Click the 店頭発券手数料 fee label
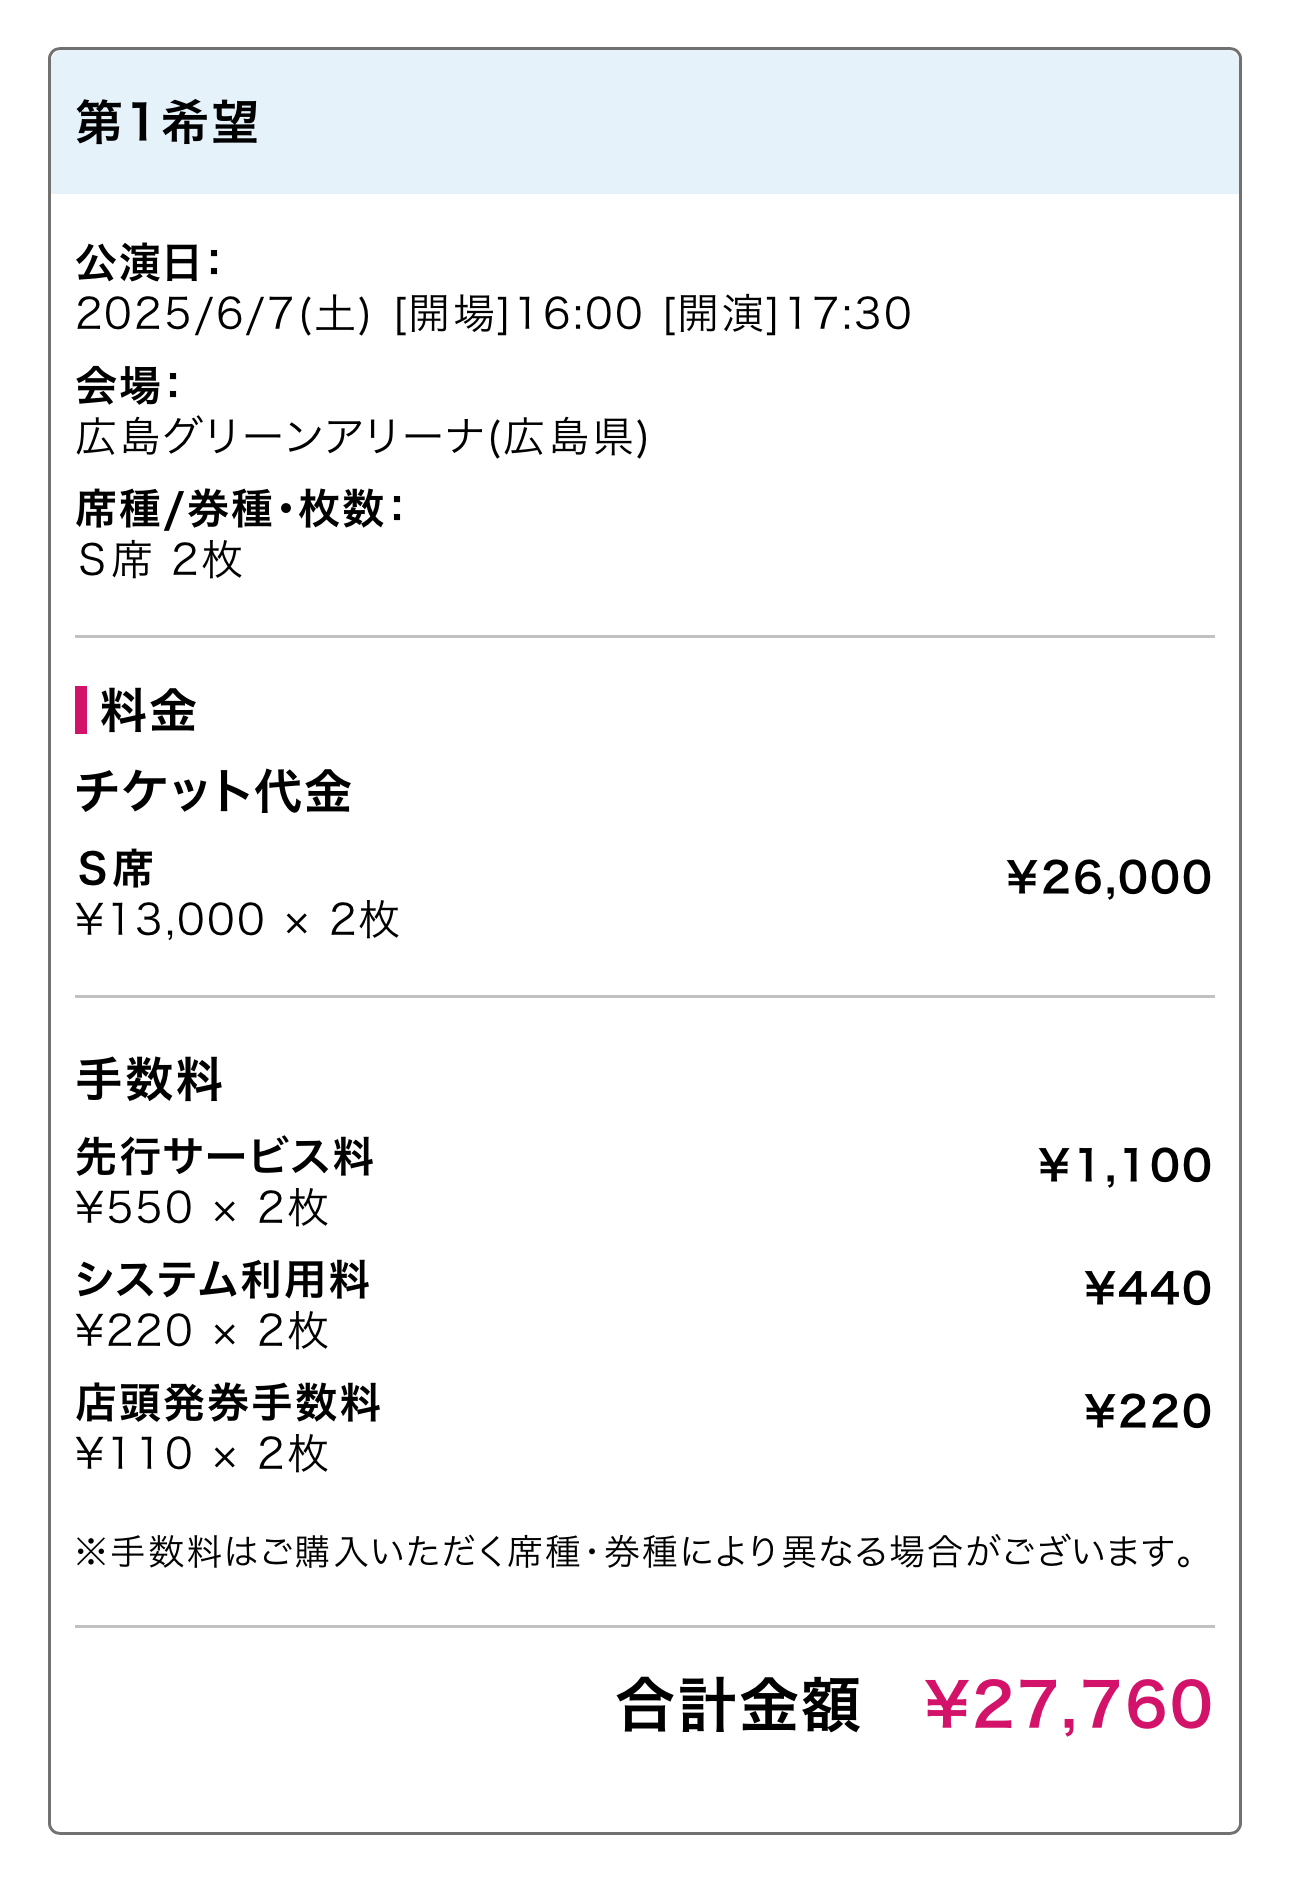Screen dimensions: 1290x1891 [228, 1403]
